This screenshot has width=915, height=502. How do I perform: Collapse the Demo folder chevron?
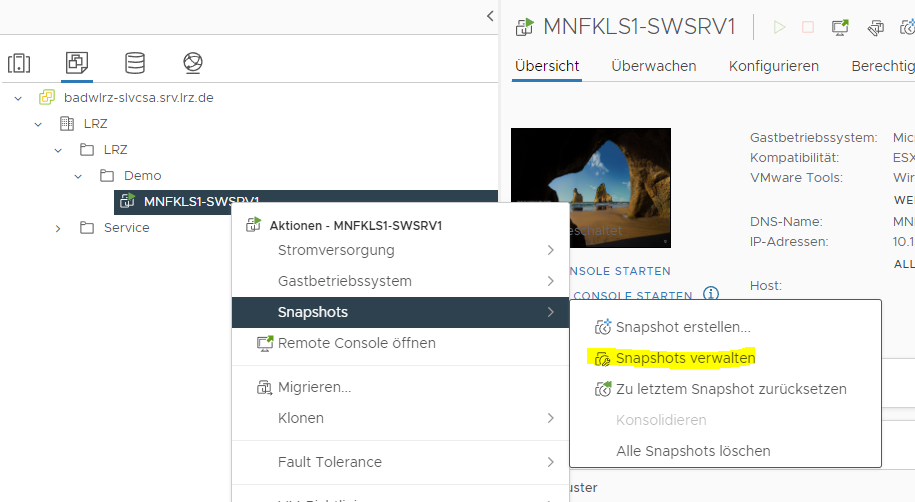click(78, 176)
